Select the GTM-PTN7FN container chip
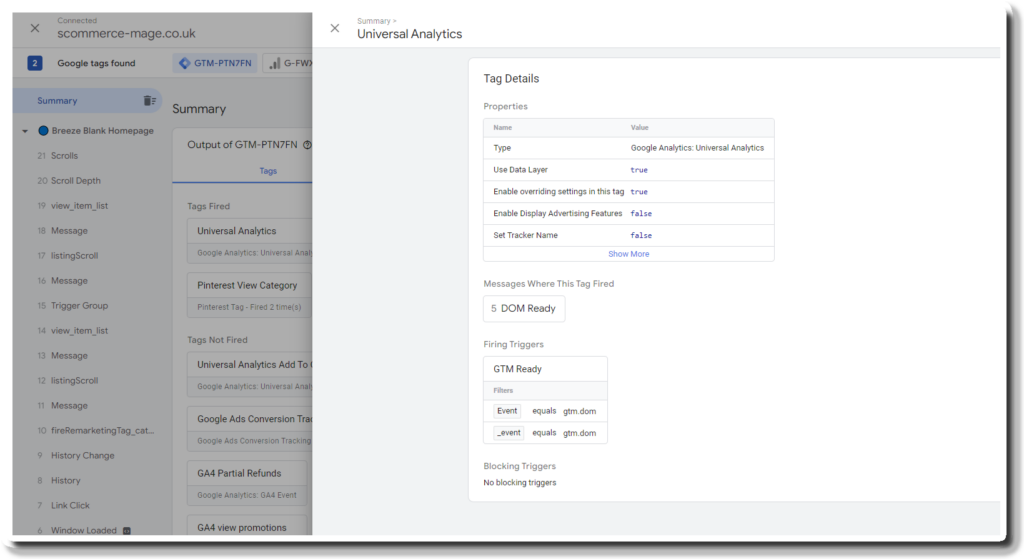 [x=215, y=63]
